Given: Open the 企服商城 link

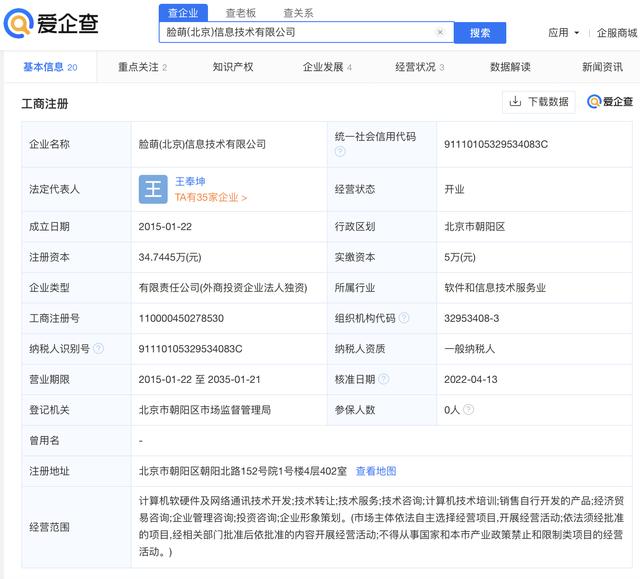Looking at the screenshot, I should [617, 33].
